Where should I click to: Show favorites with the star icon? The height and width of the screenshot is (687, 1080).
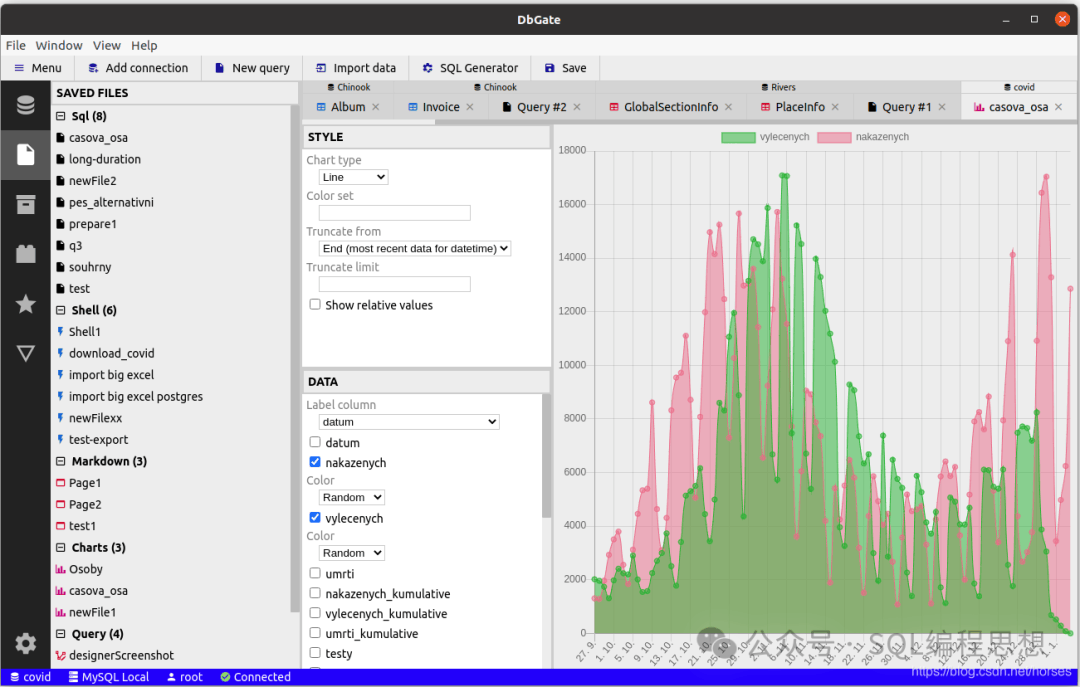click(x=25, y=304)
